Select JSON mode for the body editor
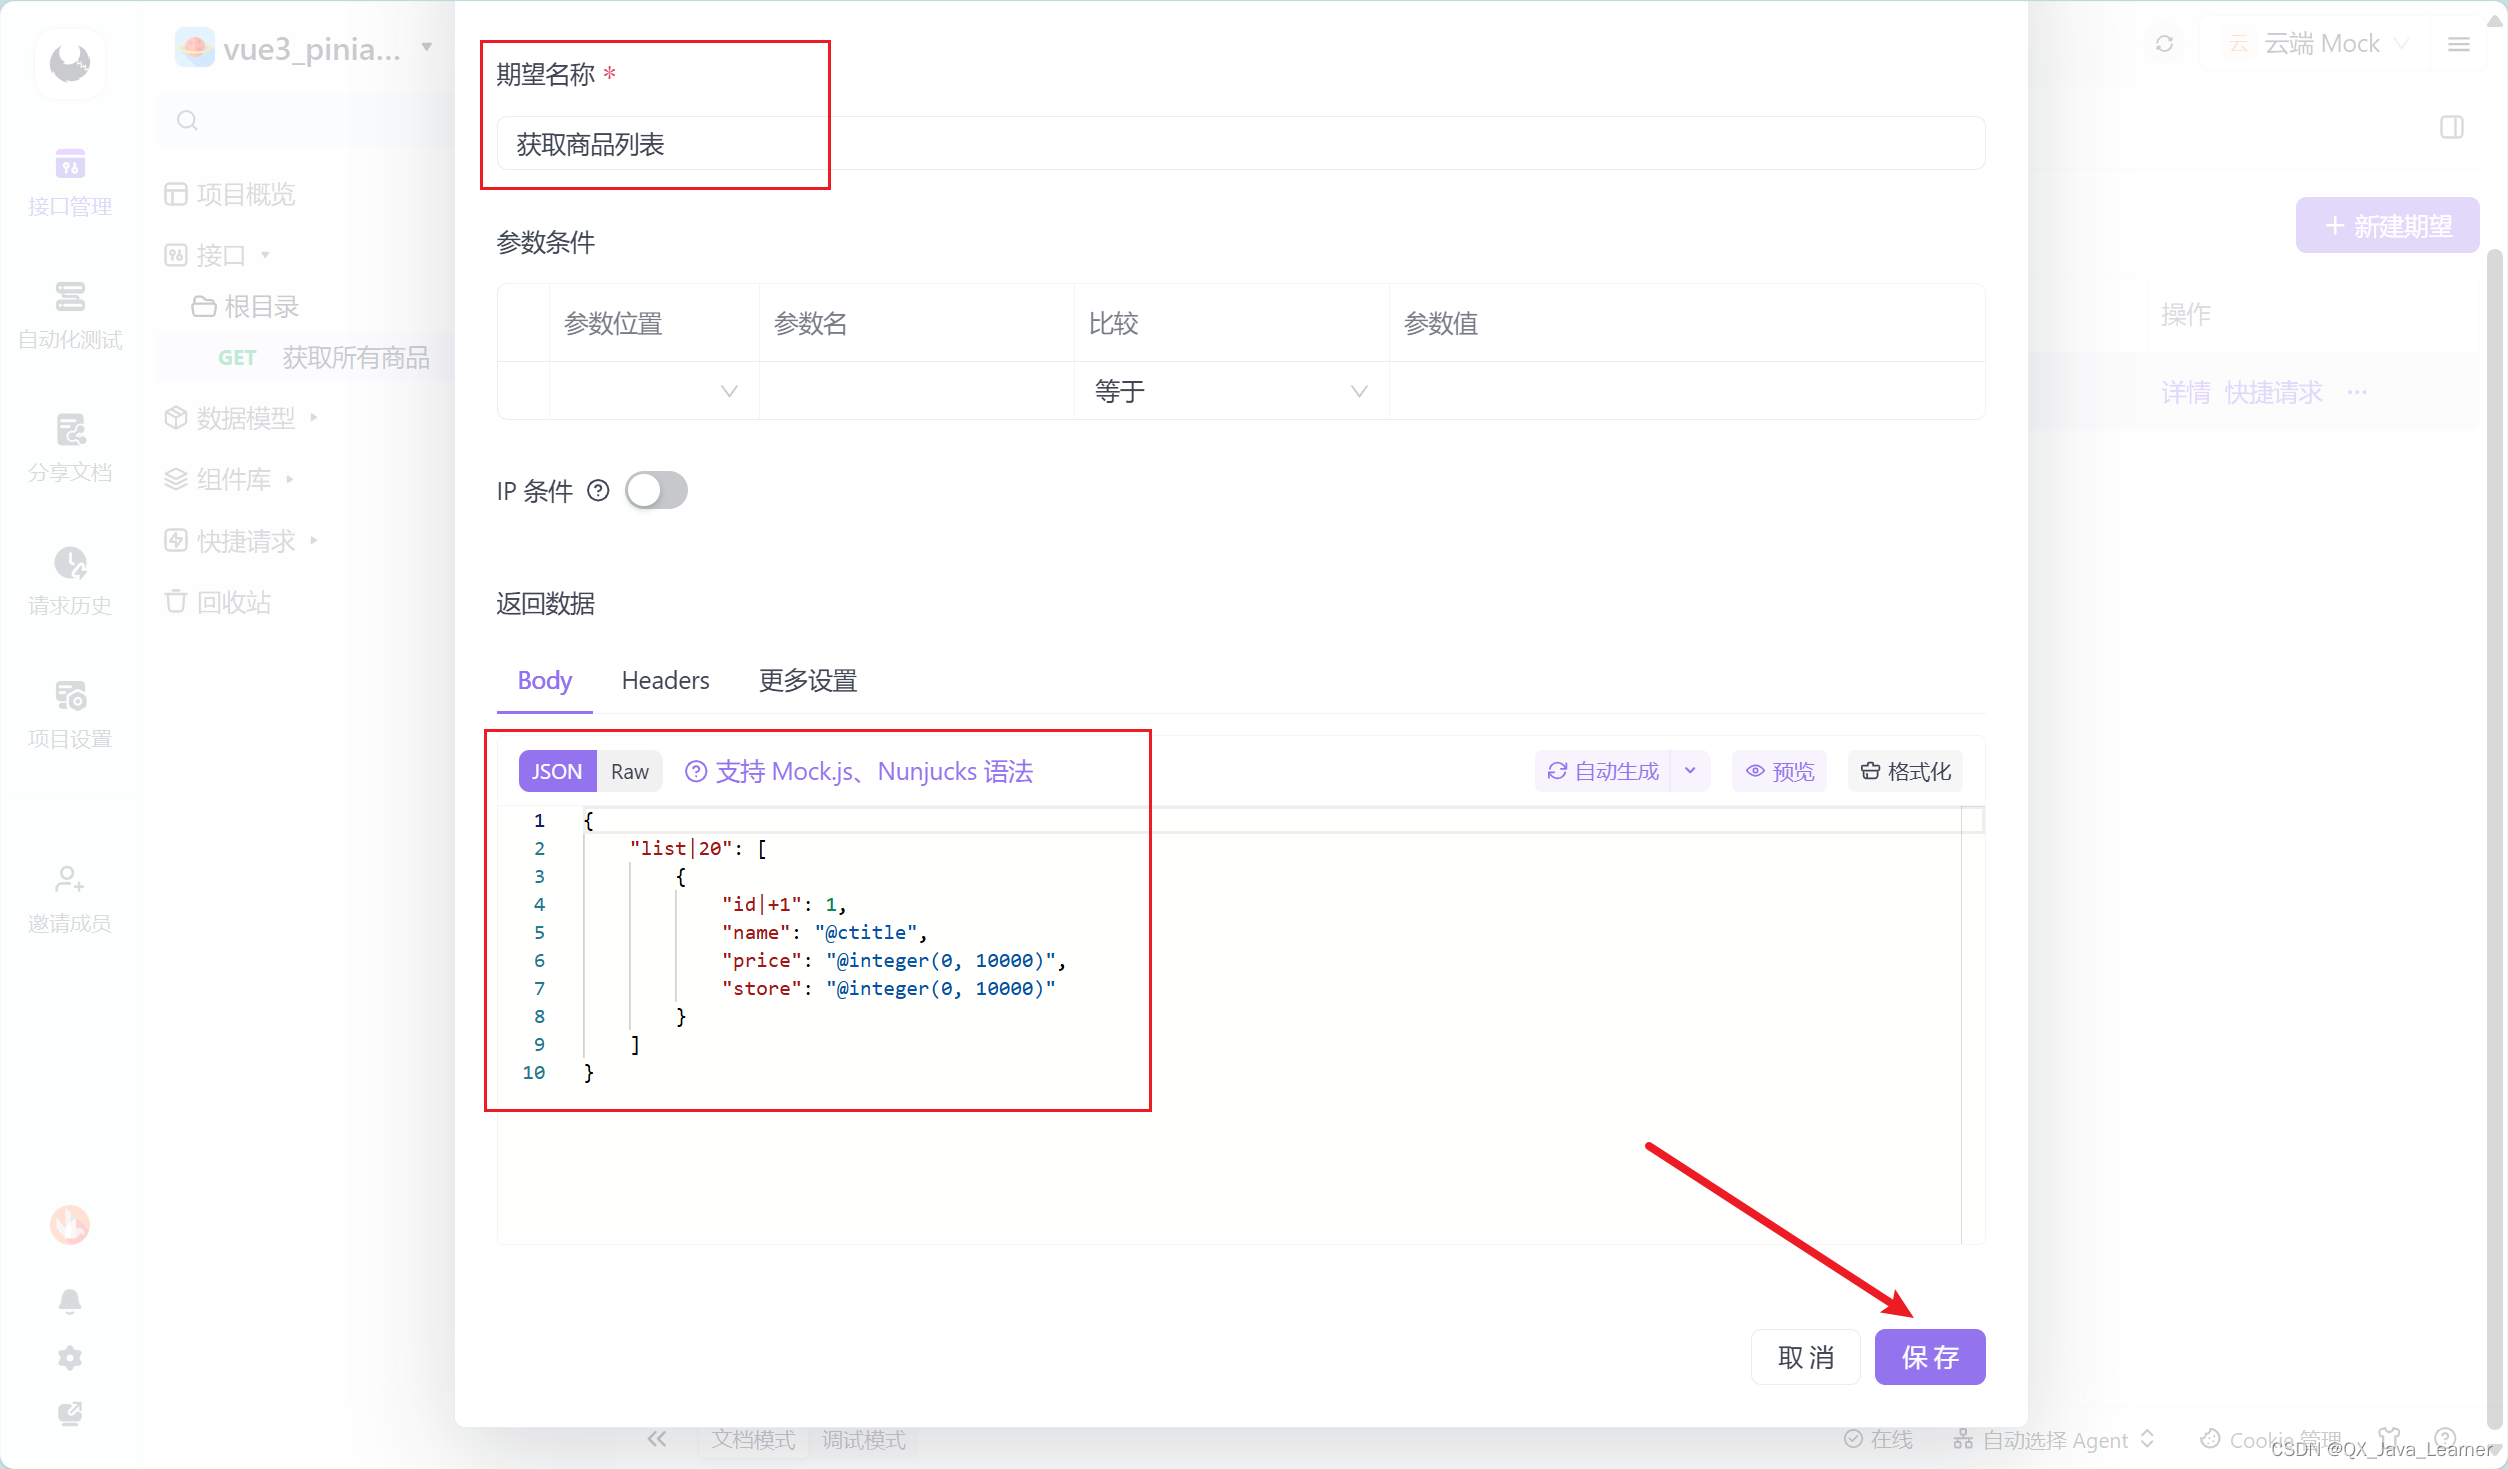This screenshot has height=1469, width=2508. [x=556, y=770]
